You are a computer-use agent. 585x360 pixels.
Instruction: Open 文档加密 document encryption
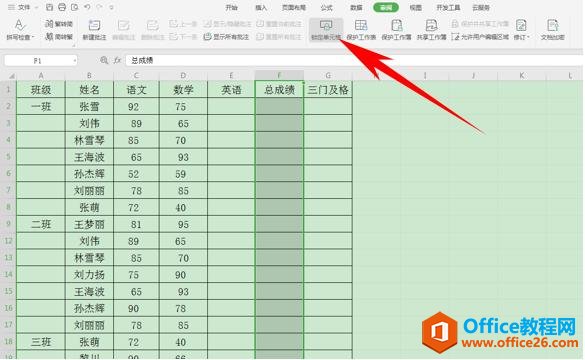[x=553, y=30]
